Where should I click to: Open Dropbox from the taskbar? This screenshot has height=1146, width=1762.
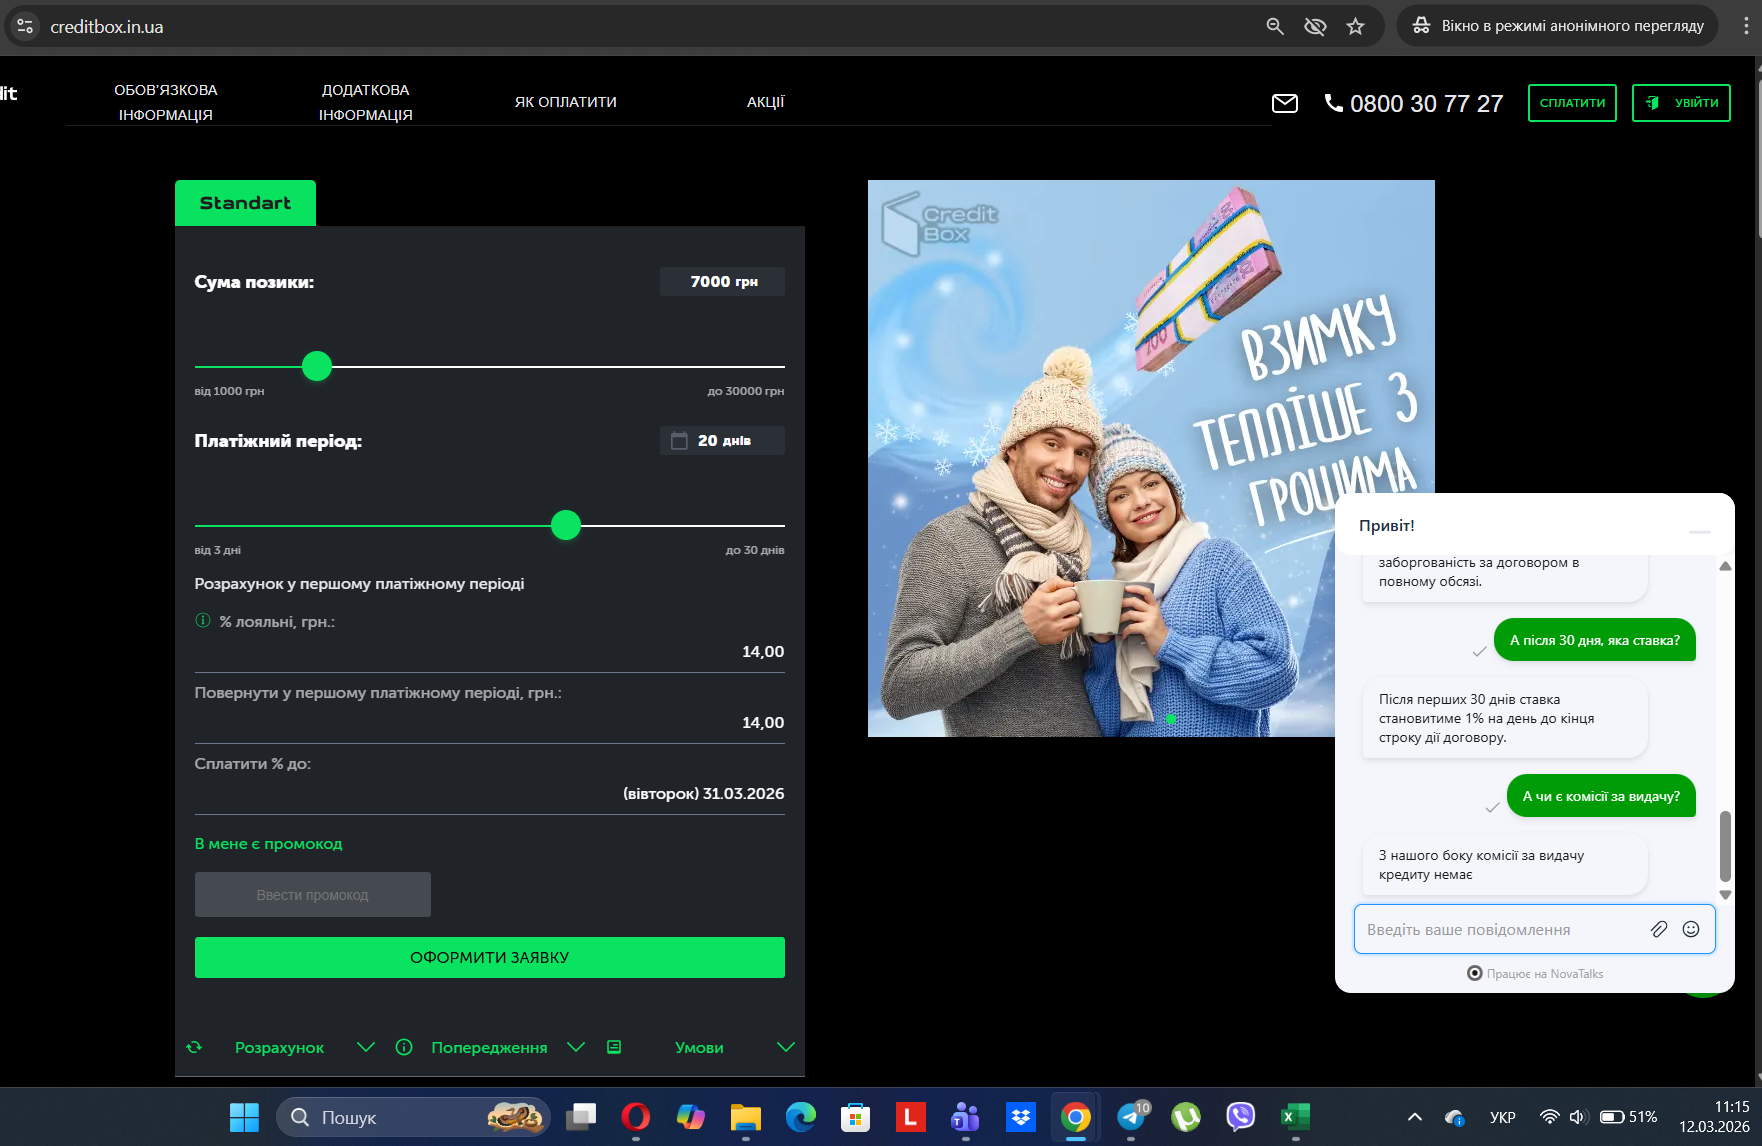tap(1021, 1117)
